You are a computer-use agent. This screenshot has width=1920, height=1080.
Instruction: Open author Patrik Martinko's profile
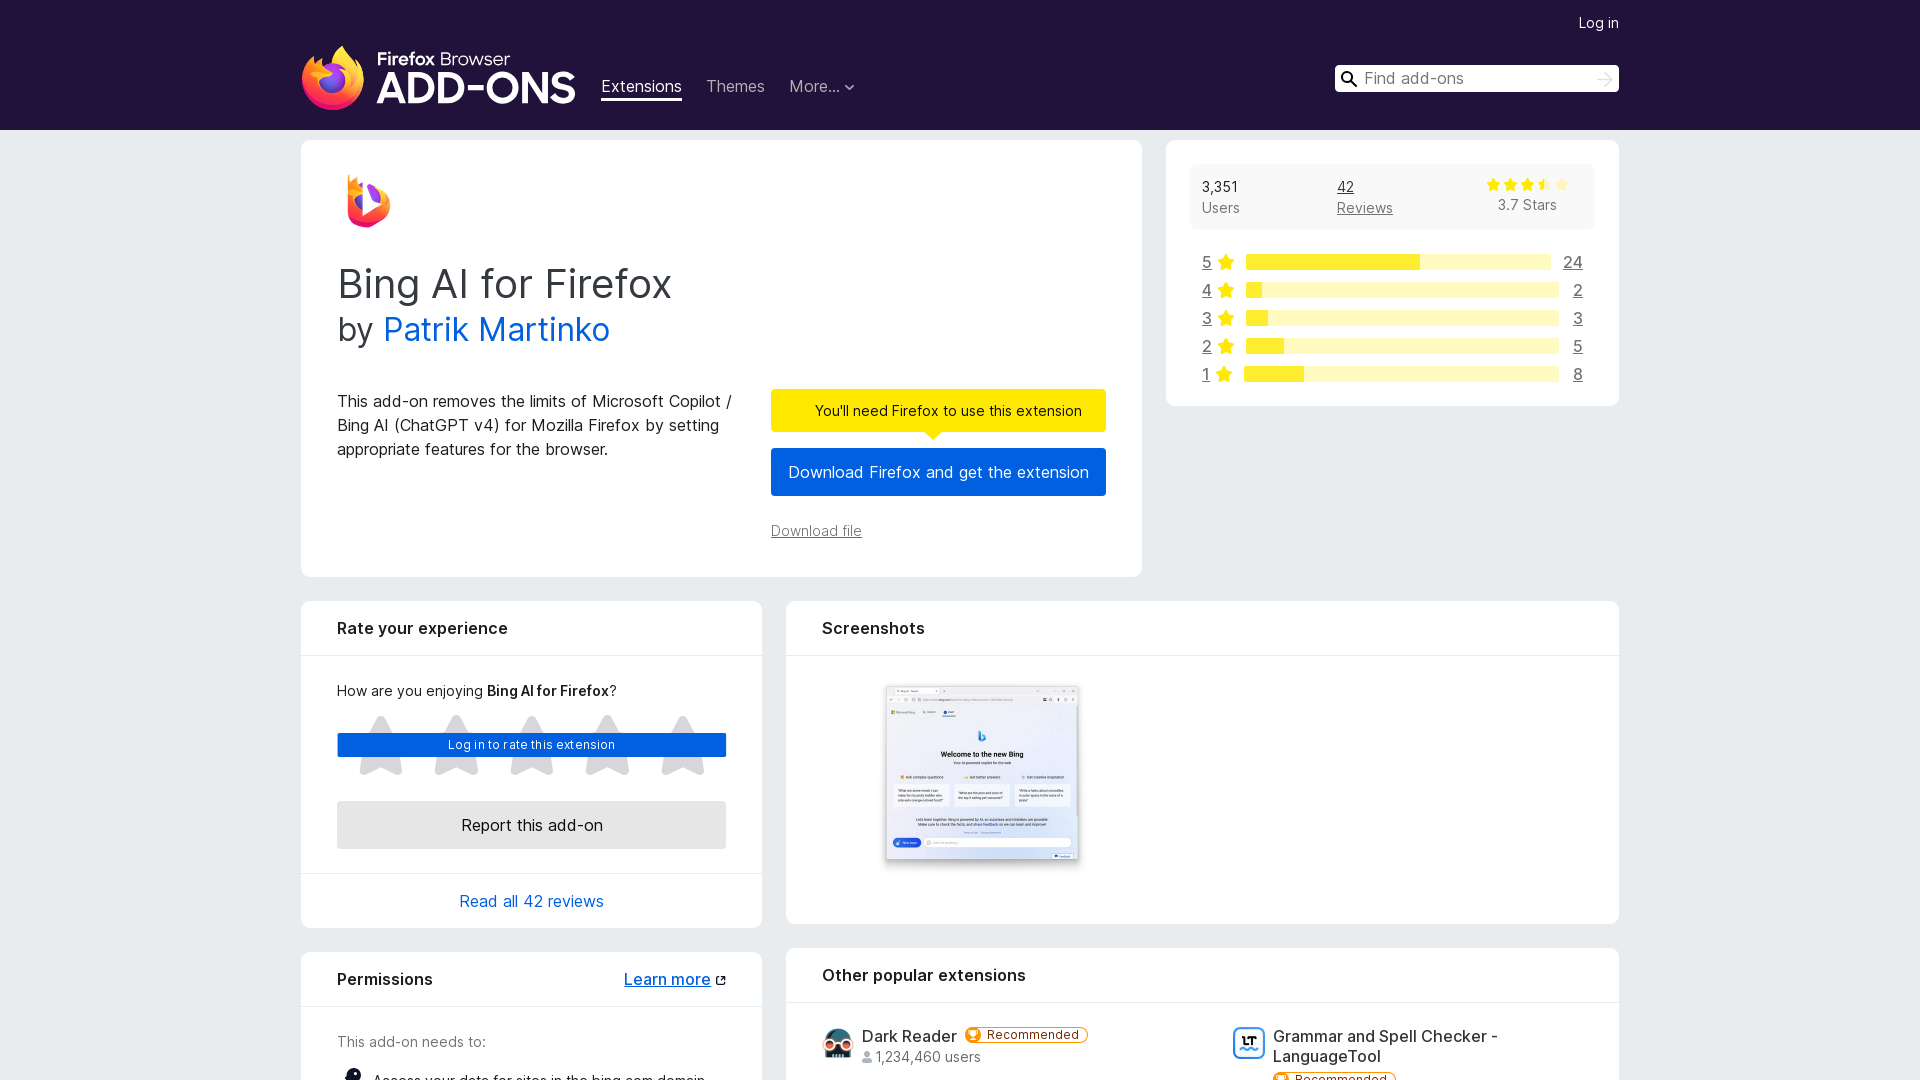point(496,330)
